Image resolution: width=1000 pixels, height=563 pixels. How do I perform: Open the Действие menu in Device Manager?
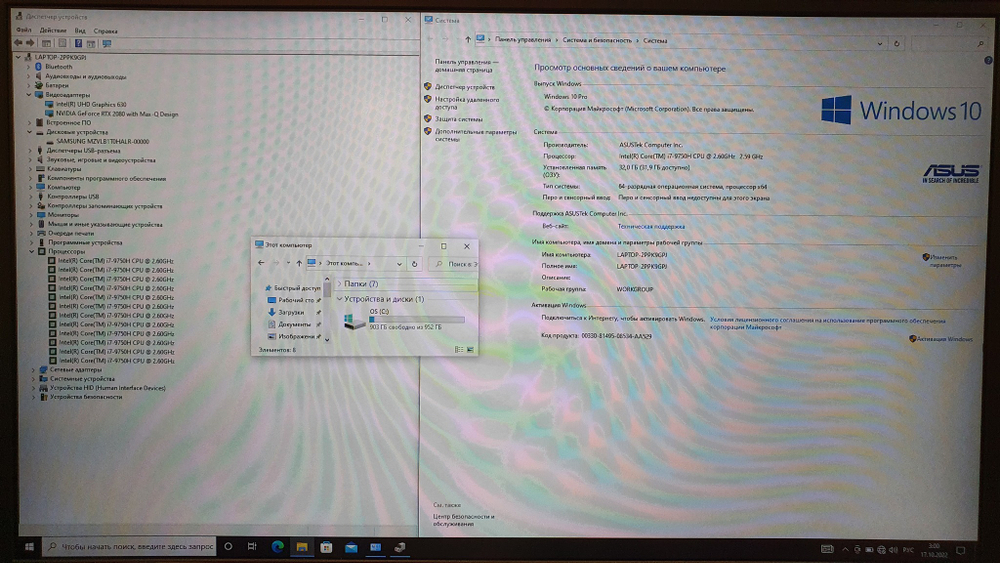pyautogui.click(x=53, y=30)
